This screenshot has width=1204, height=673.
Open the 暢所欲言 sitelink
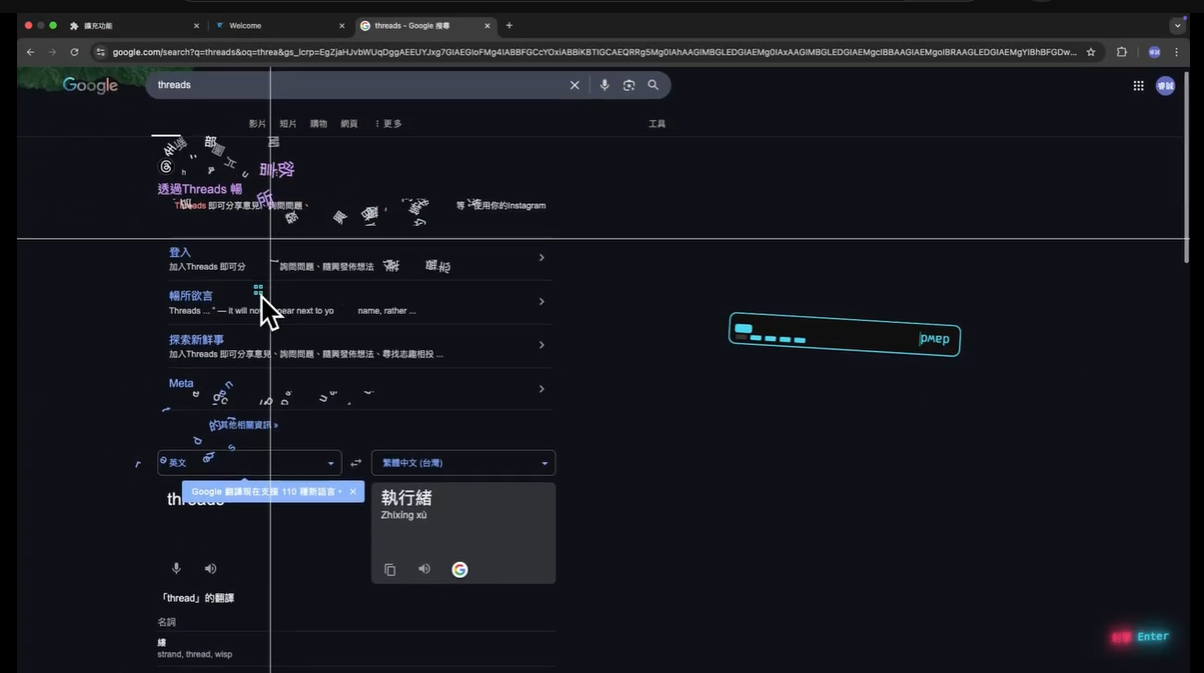tap(191, 296)
